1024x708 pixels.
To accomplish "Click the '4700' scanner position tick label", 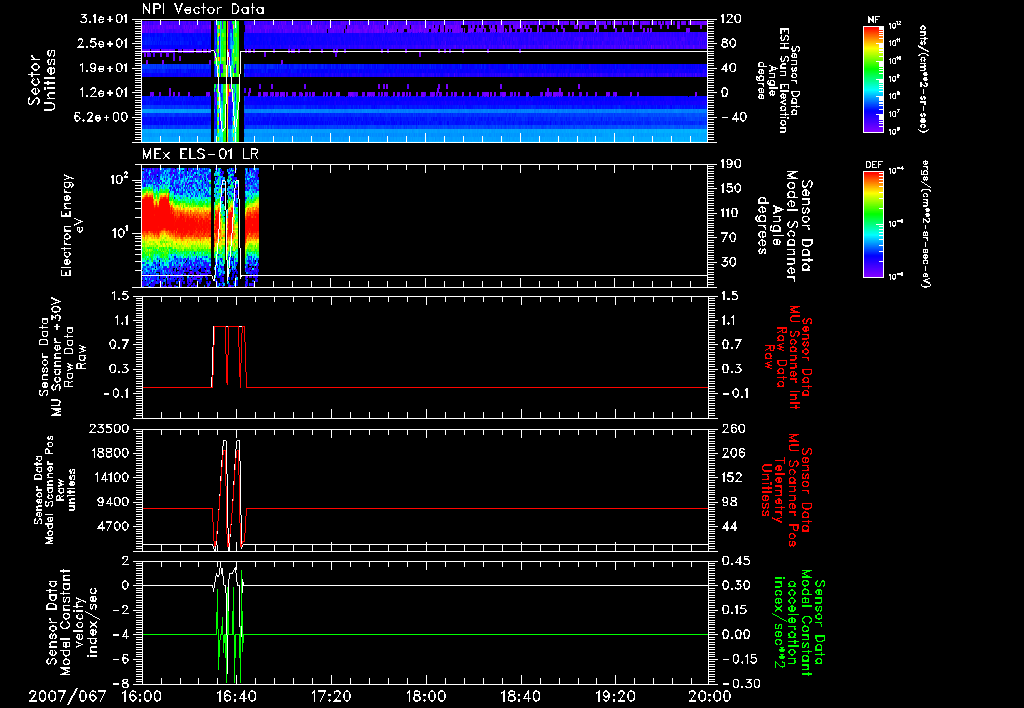I will point(114,526).
